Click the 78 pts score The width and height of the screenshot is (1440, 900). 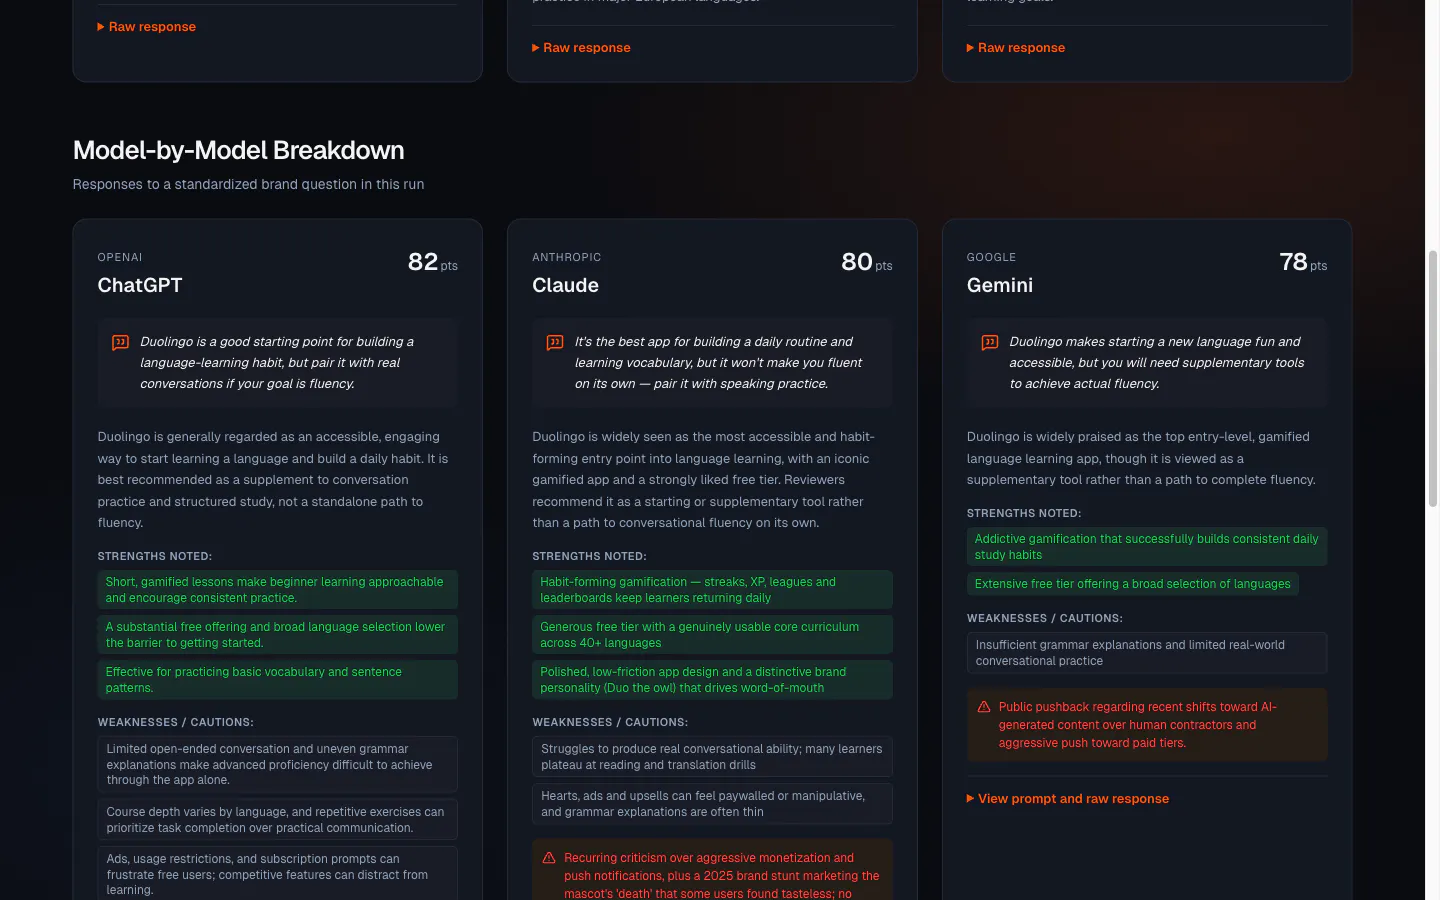[1303, 262]
